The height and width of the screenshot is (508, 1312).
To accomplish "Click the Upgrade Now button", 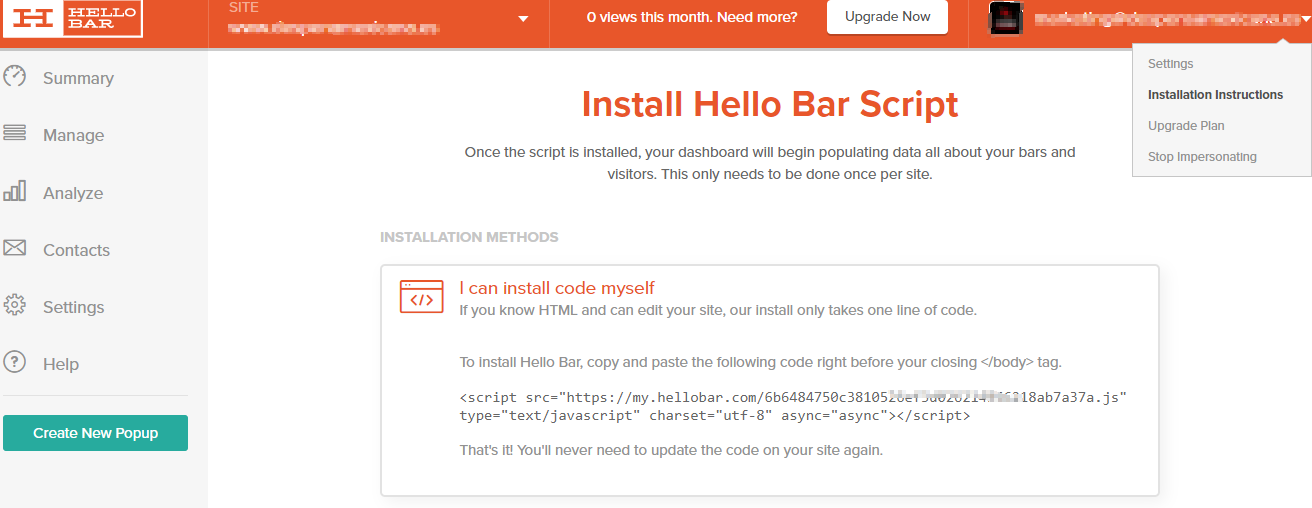I will [887, 17].
